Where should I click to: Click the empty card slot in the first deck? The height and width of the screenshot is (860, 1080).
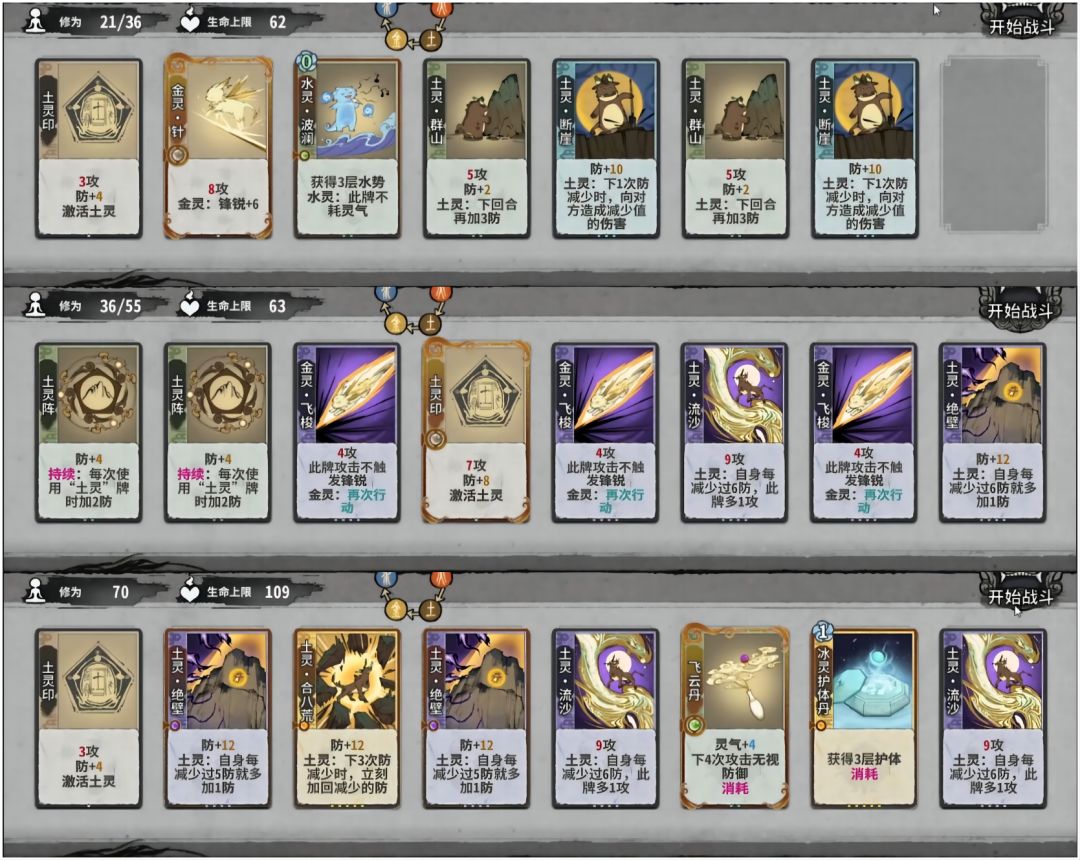point(993,144)
